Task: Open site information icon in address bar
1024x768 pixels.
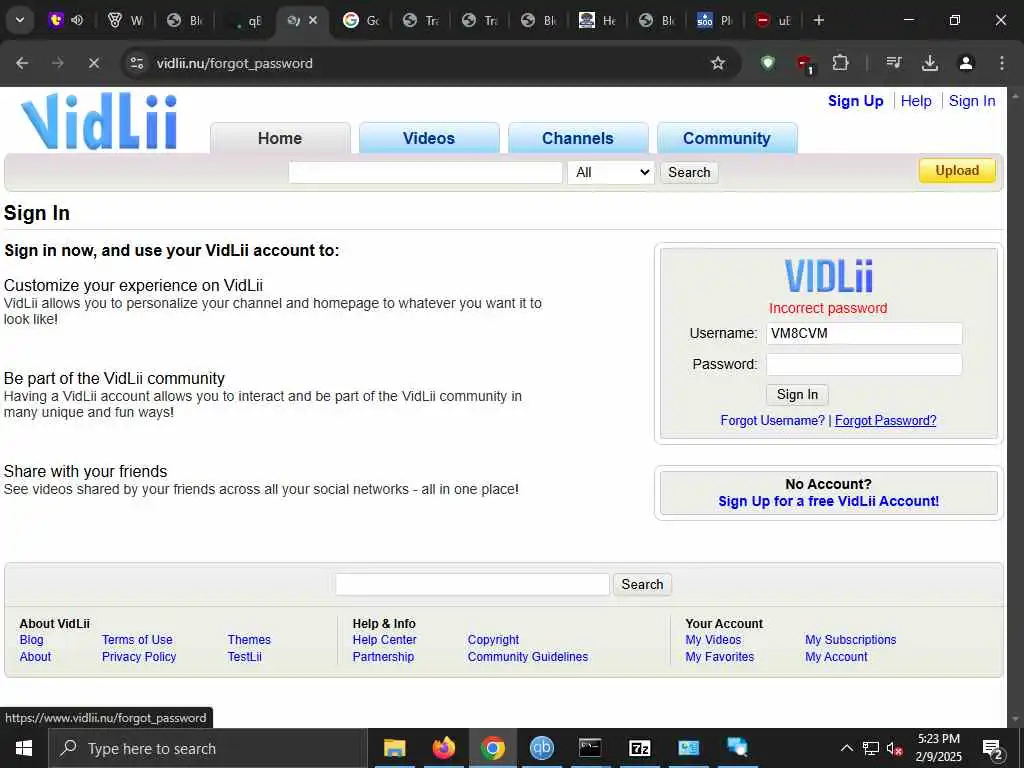Action: coord(136,63)
